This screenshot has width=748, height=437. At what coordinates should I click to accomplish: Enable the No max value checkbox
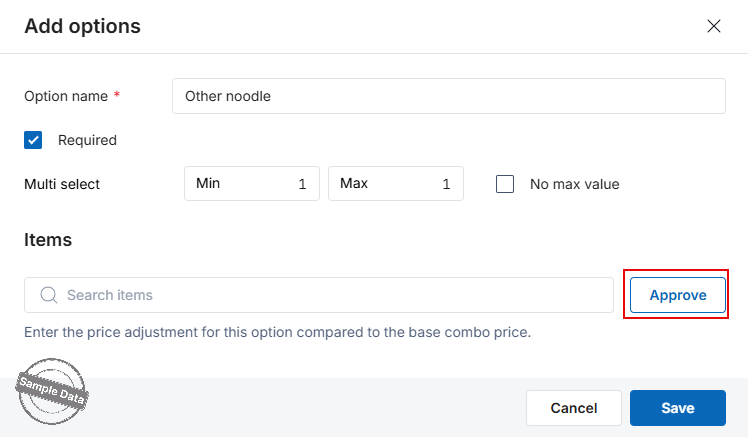(x=505, y=184)
